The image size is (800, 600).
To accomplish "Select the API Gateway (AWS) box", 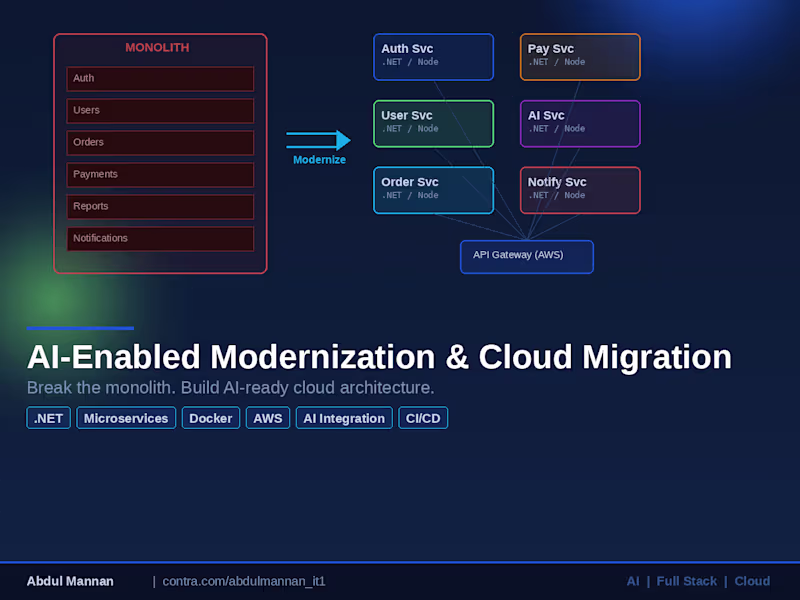I will 527,257.
